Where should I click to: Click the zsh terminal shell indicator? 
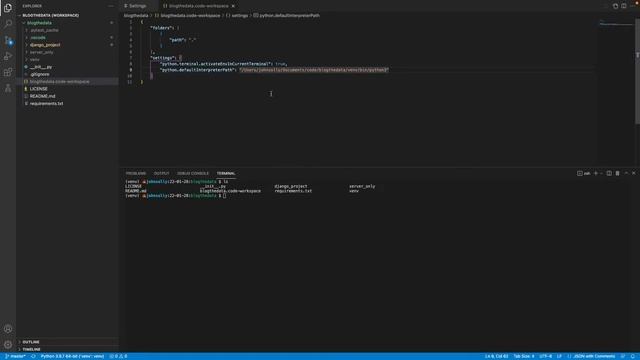(584, 173)
